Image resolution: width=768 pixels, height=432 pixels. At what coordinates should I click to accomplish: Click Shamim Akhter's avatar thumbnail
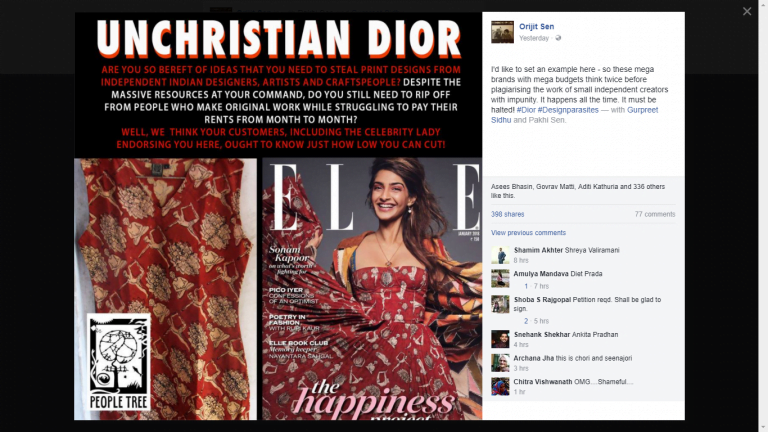point(500,255)
